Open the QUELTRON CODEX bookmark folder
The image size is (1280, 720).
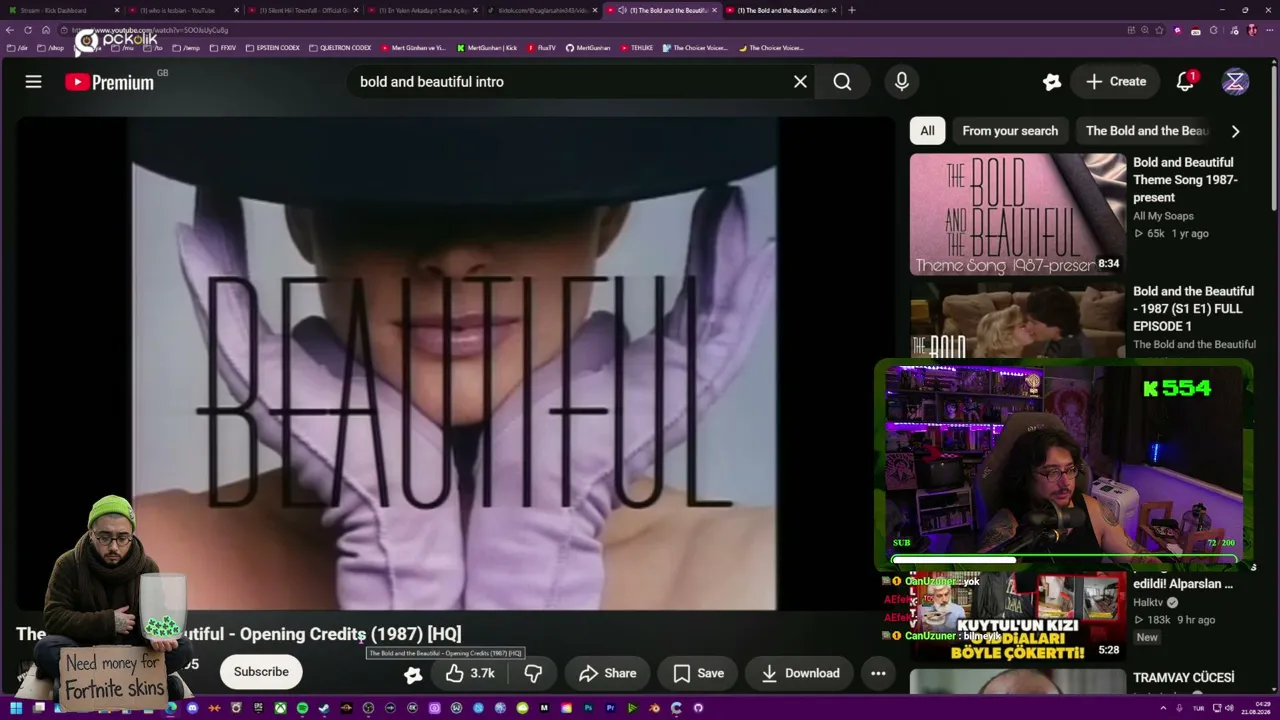point(340,48)
